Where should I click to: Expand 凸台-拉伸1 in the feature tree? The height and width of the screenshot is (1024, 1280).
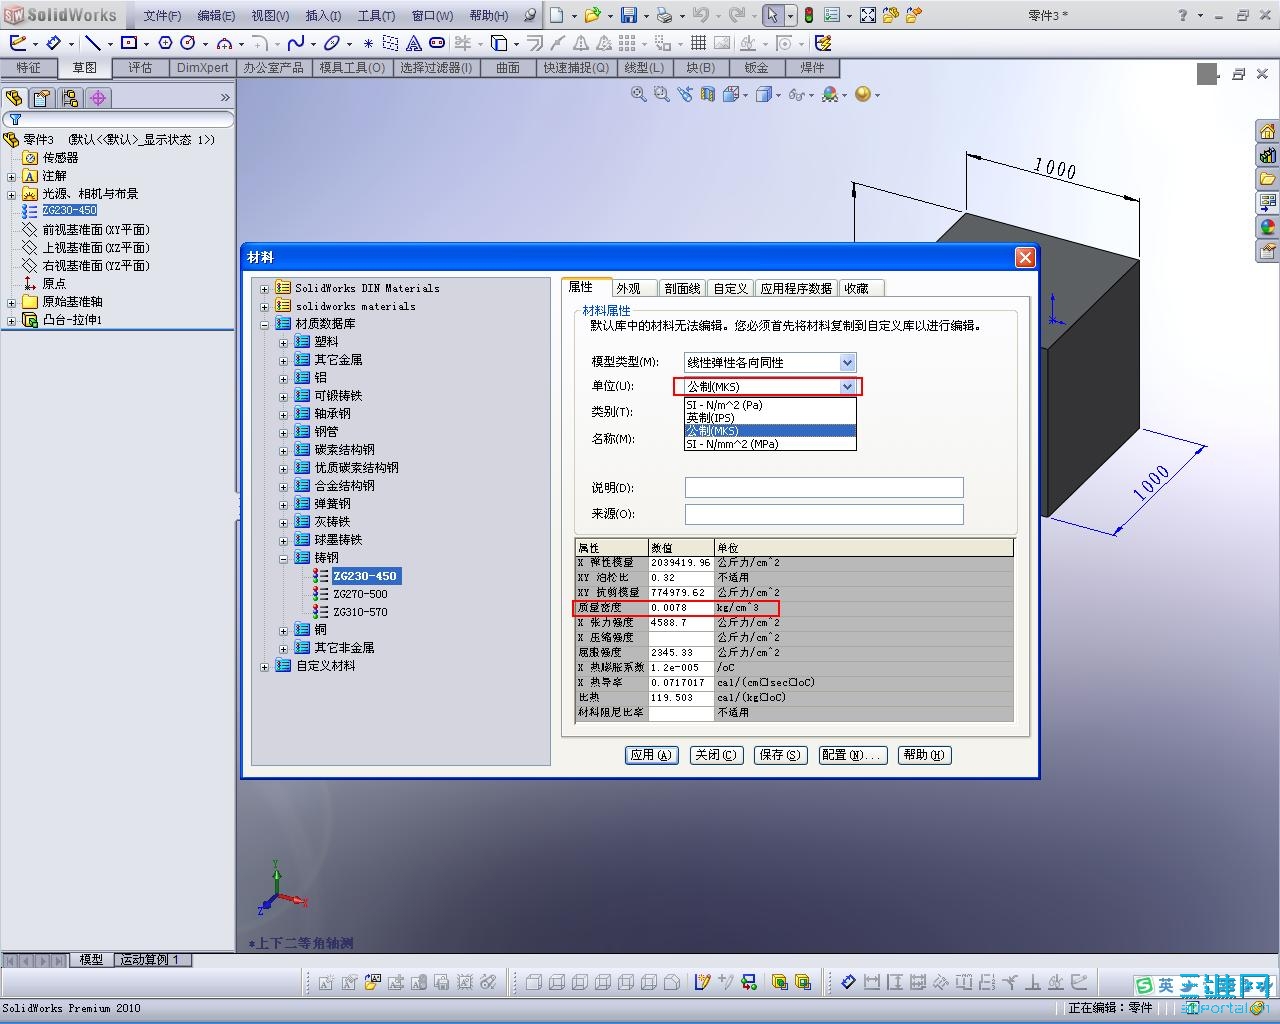(x=12, y=320)
